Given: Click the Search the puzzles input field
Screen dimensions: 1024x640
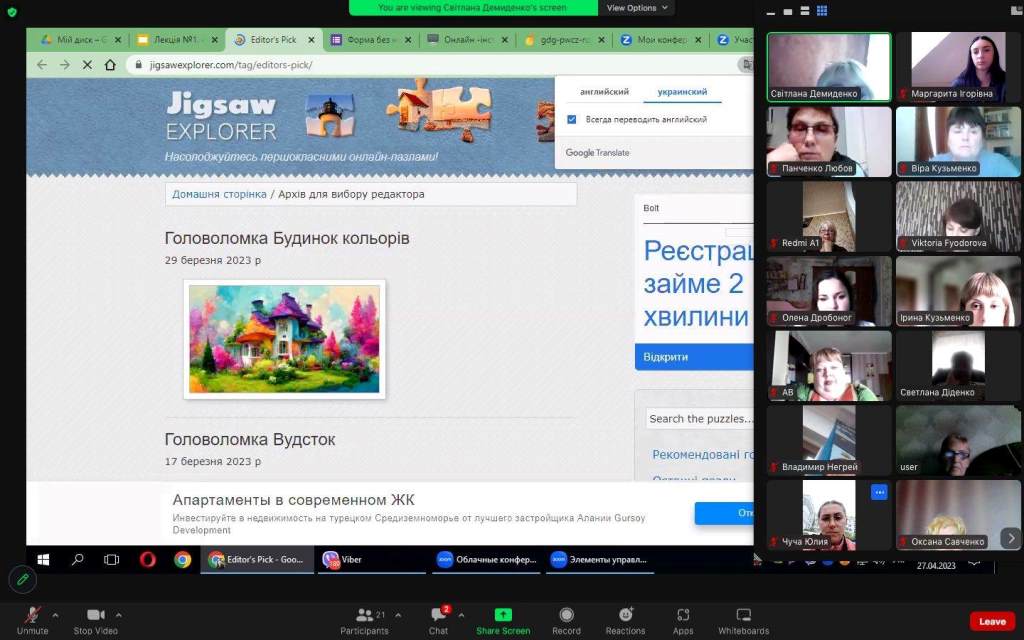Looking at the screenshot, I should [698, 419].
